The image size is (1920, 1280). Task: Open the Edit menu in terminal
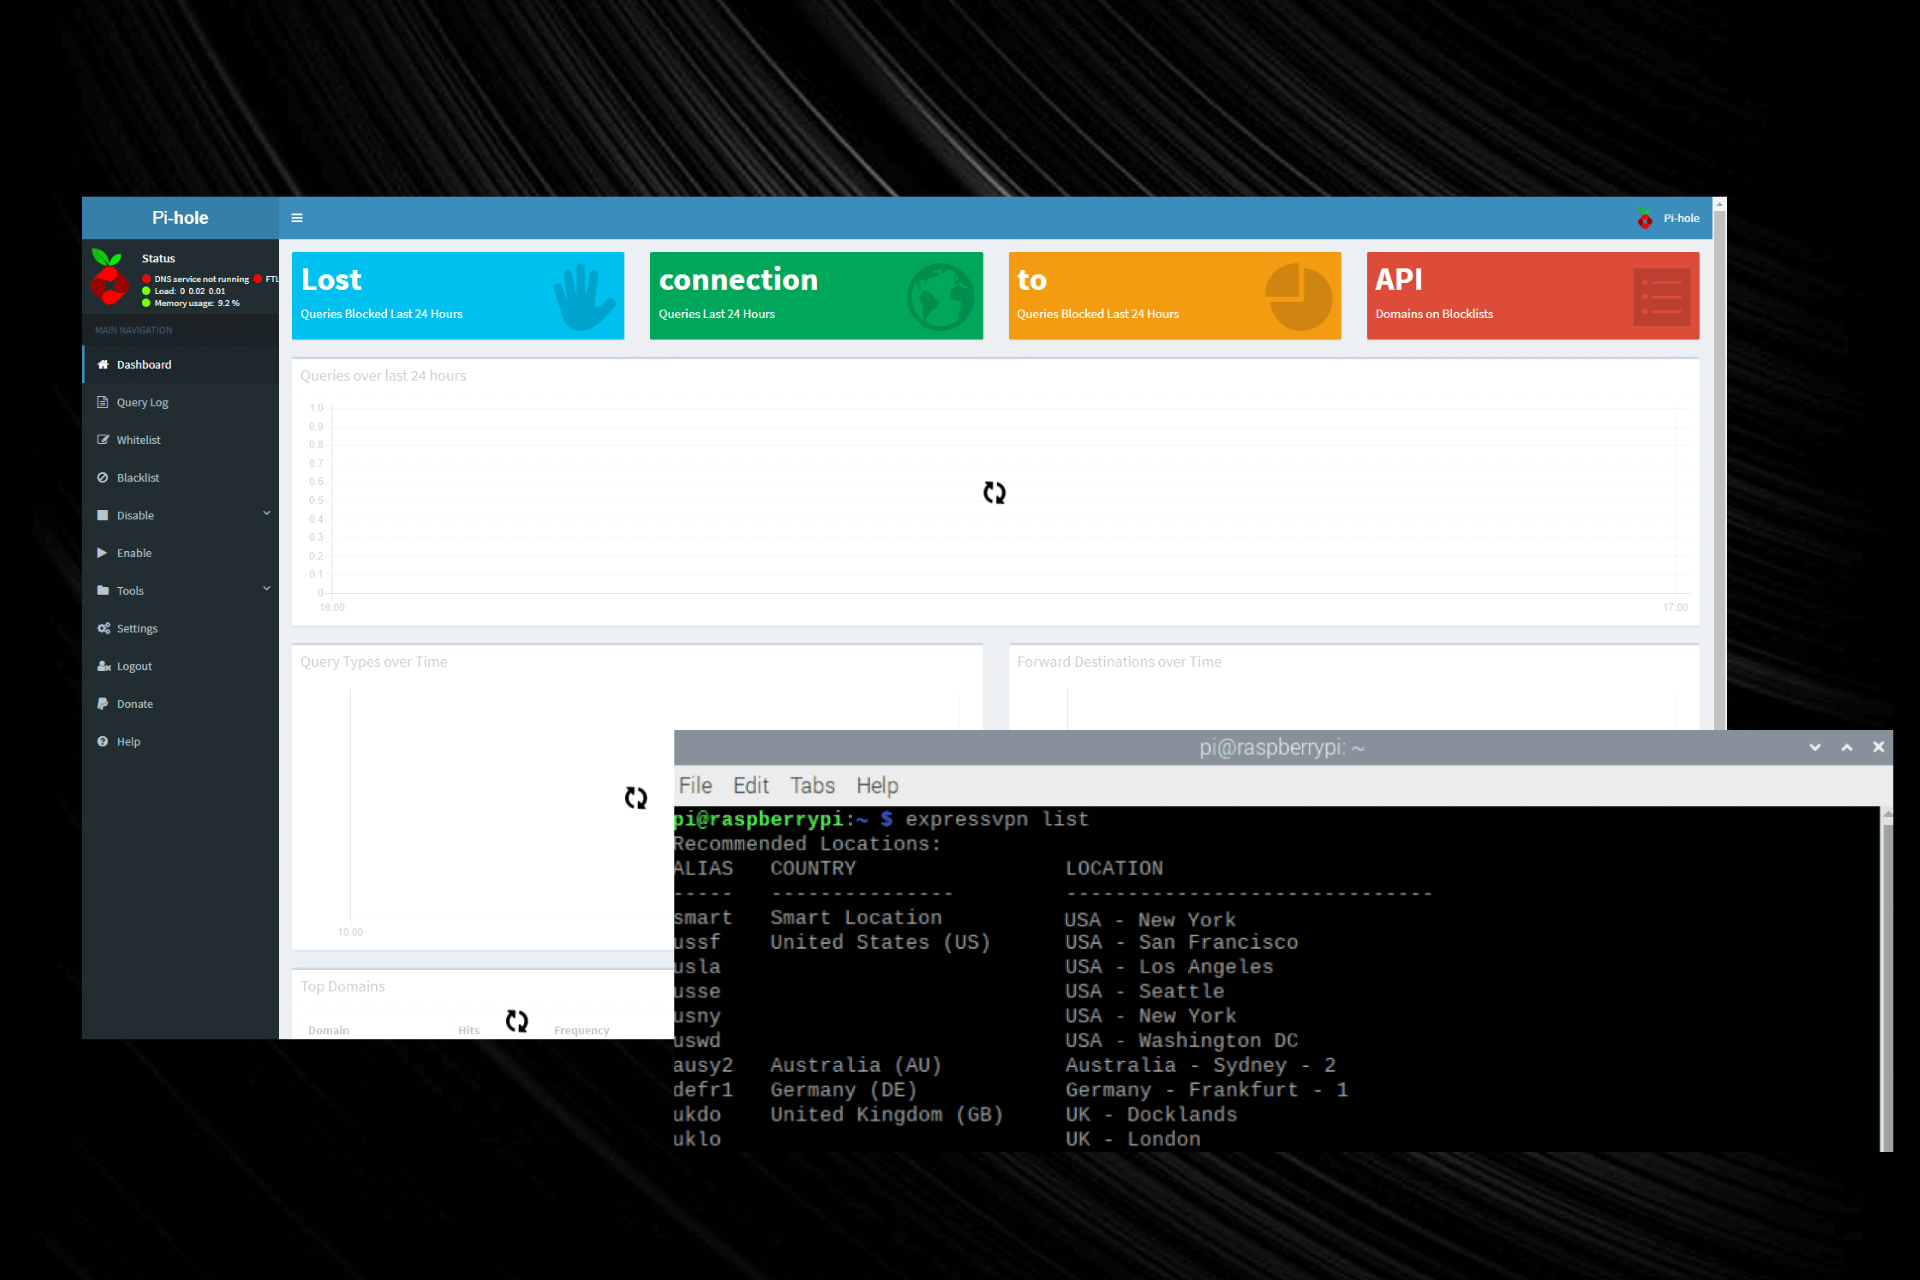(x=750, y=786)
